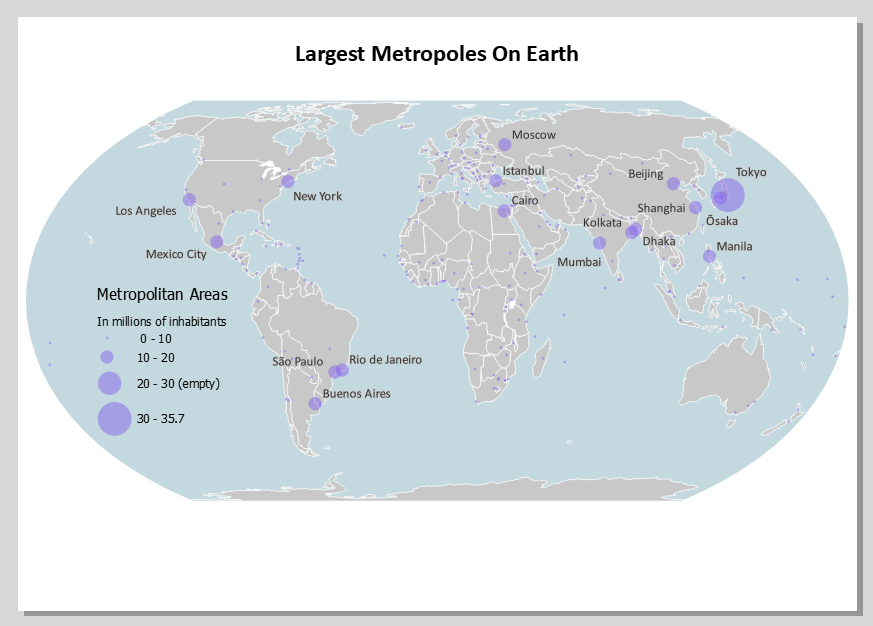Click the "Manila" city label
The height and width of the screenshot is (626, 873).
(734, 246)
